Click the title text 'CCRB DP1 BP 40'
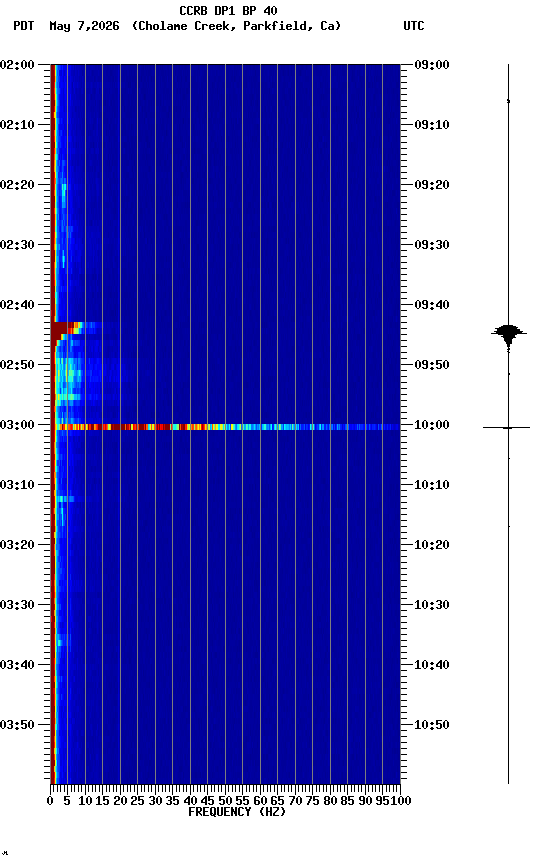Screen dimensions: 552x864 coord(228,10)
